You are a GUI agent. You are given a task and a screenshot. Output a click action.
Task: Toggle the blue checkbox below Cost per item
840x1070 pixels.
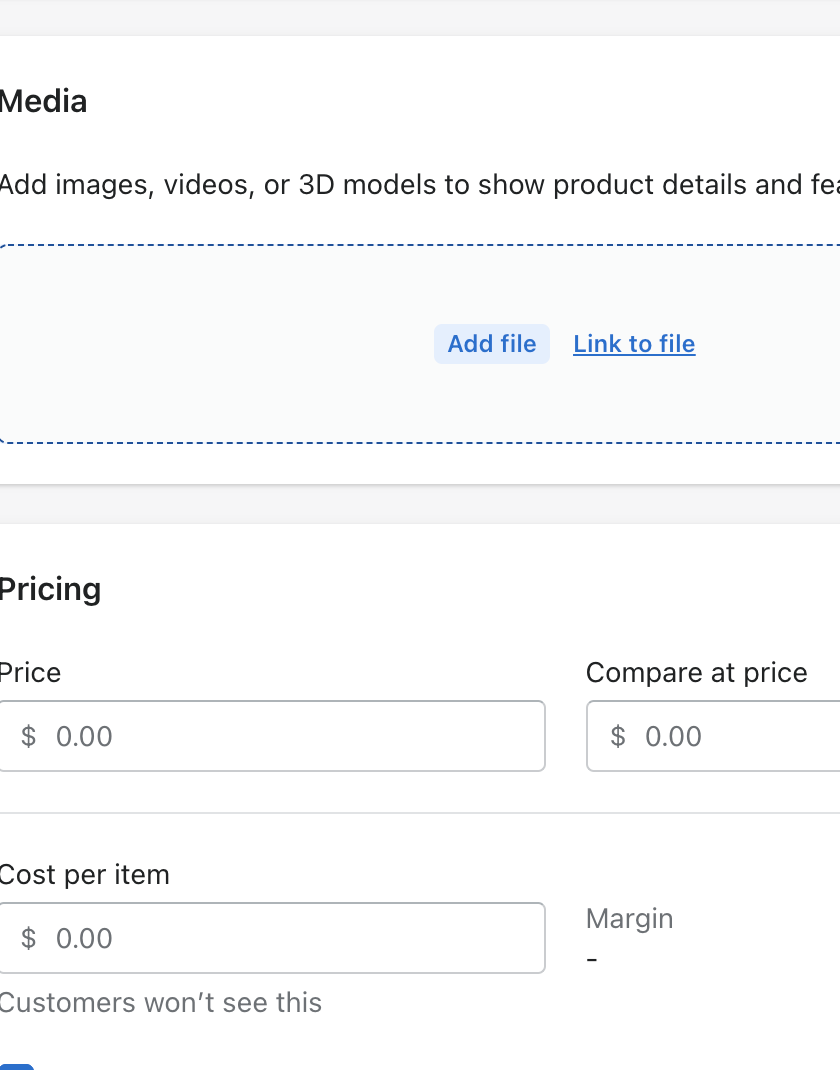[15, 1067]
